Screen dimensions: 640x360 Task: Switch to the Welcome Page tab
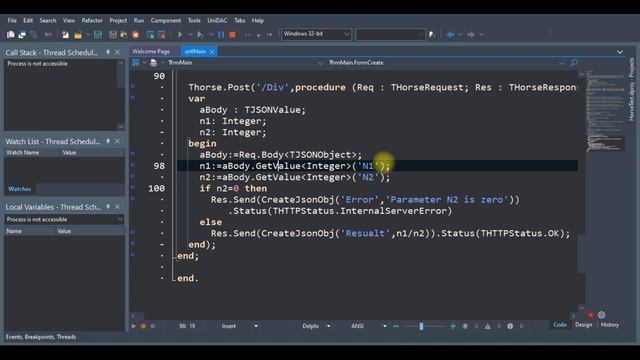151,51
